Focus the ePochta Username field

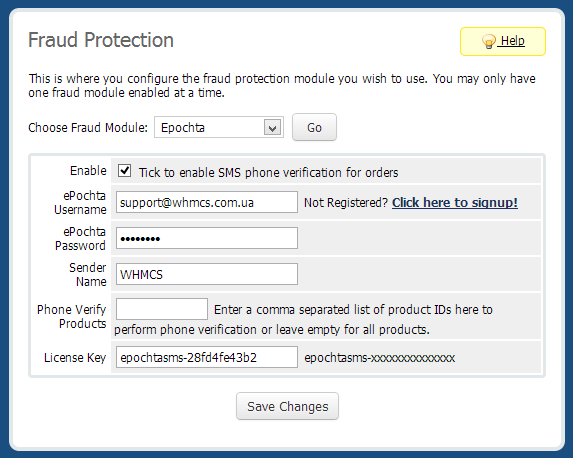(207, 202)
